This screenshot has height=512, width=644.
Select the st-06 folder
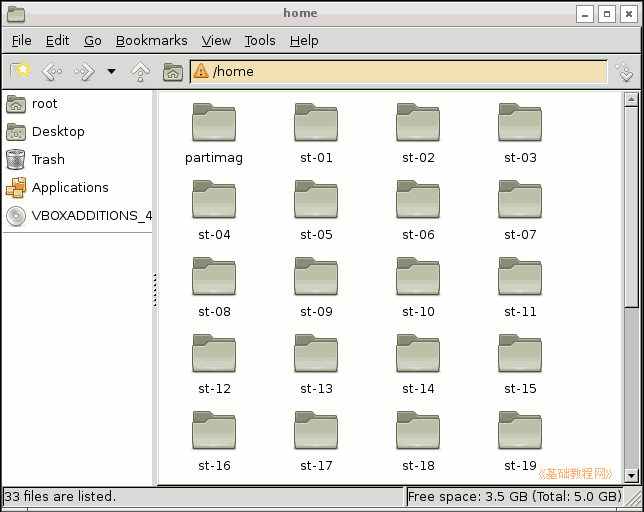418,211
